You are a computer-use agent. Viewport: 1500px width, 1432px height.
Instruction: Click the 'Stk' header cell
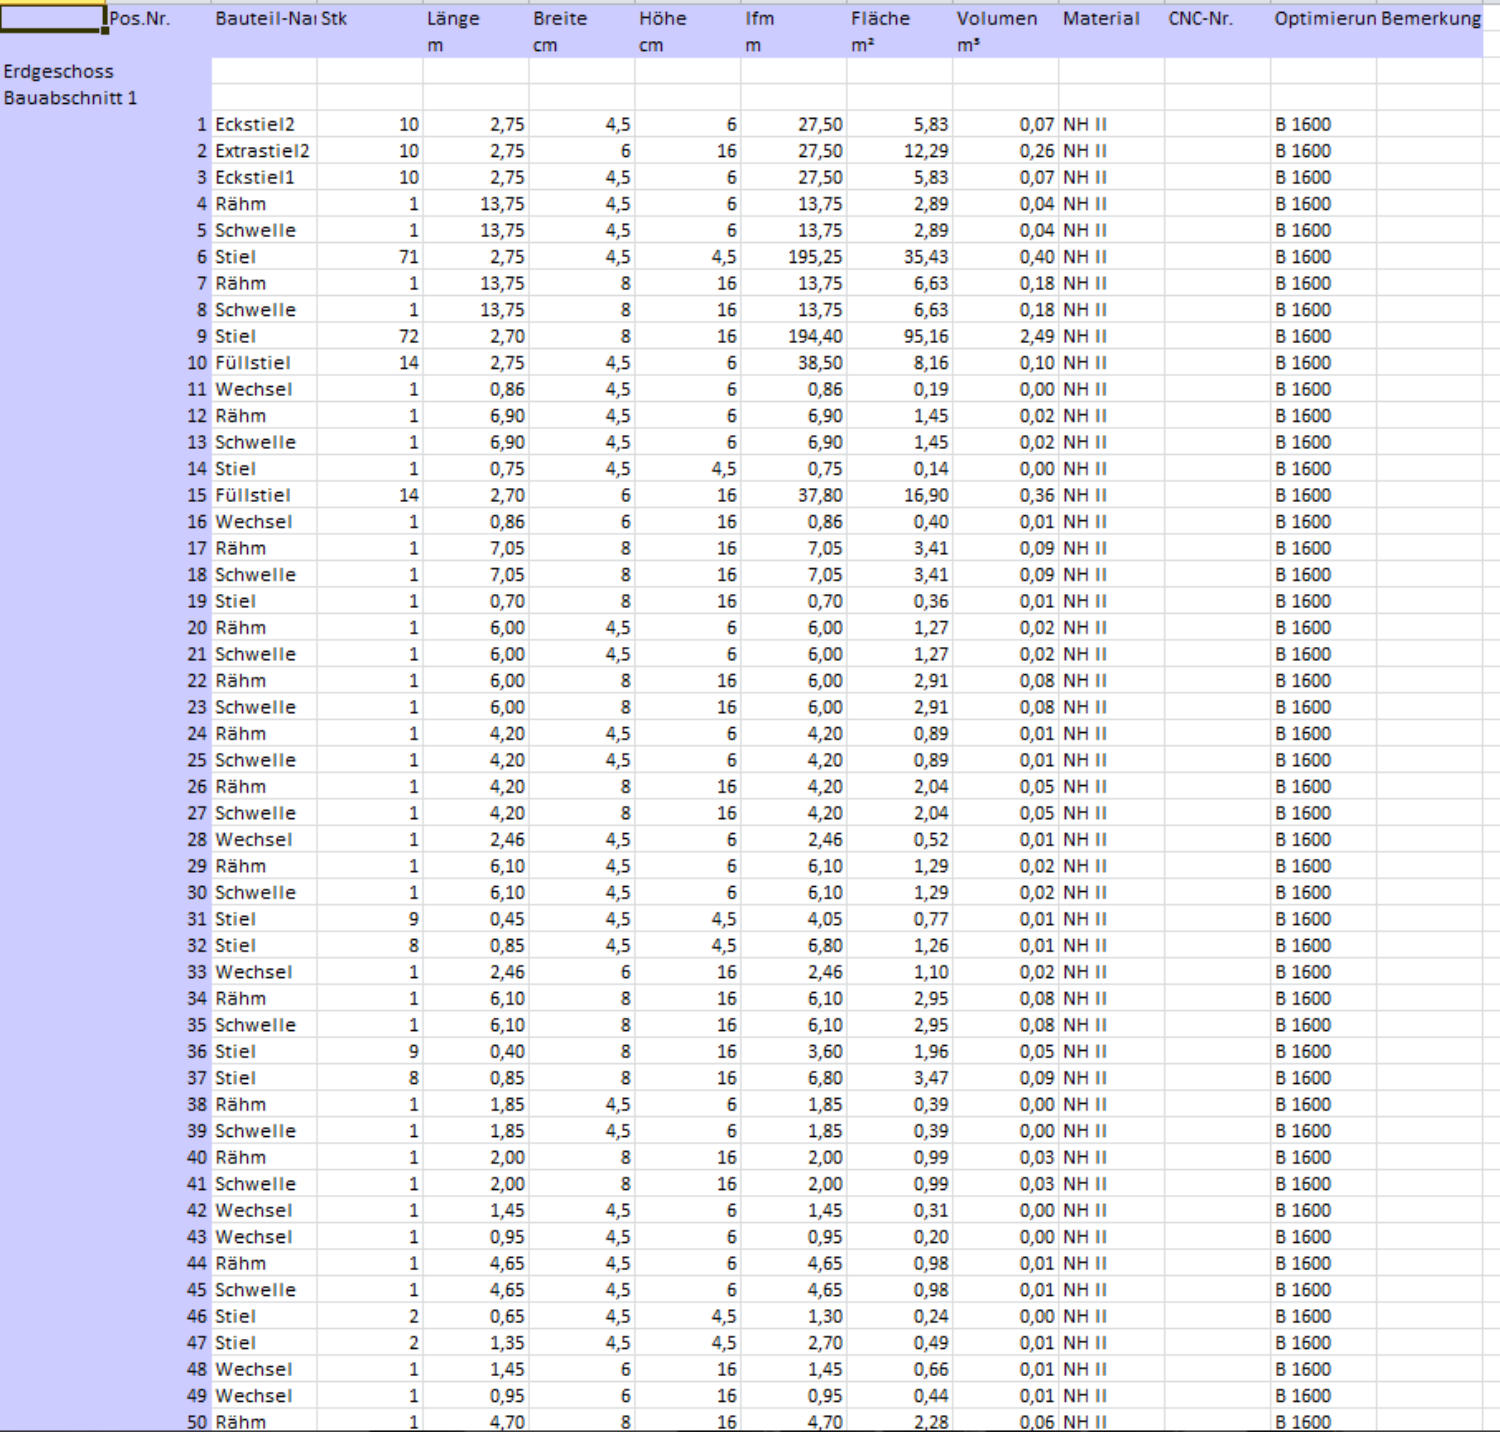pos(370,18)
